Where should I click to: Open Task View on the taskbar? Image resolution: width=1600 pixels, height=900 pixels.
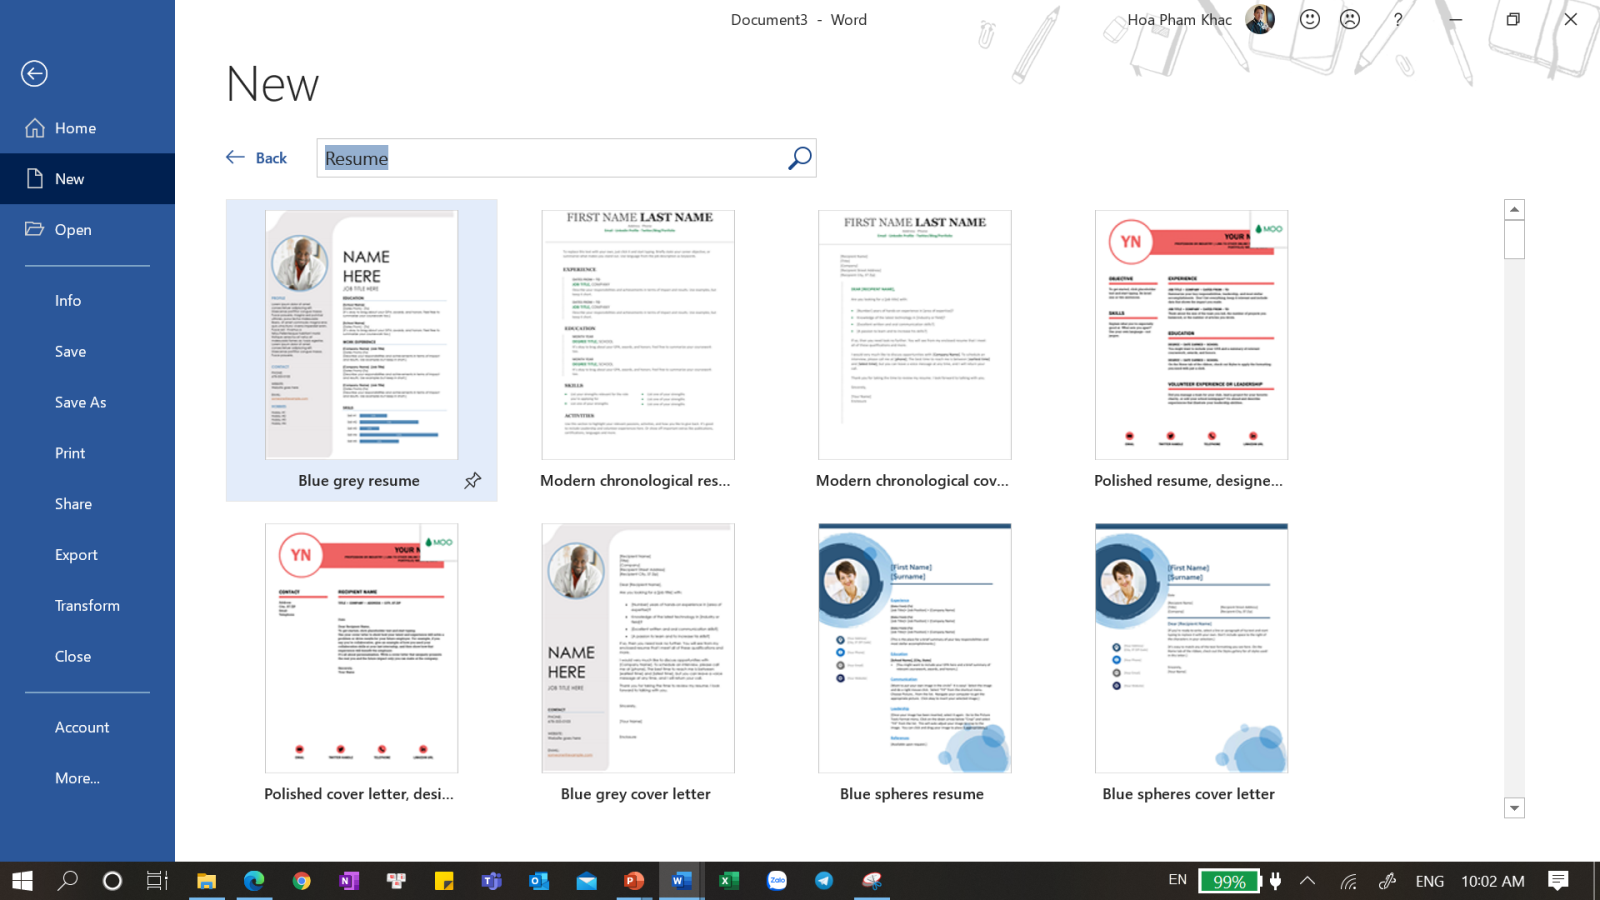pos(157,881)
